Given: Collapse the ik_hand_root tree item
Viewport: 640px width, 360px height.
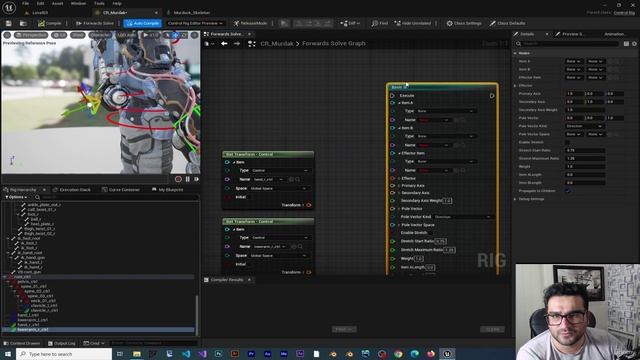Looking at the screenshot, I should click(8, 253).
